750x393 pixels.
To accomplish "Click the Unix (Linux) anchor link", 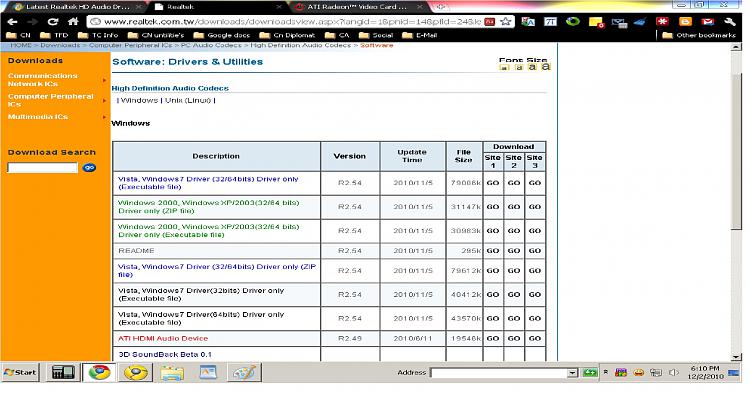I will point(188,100).
